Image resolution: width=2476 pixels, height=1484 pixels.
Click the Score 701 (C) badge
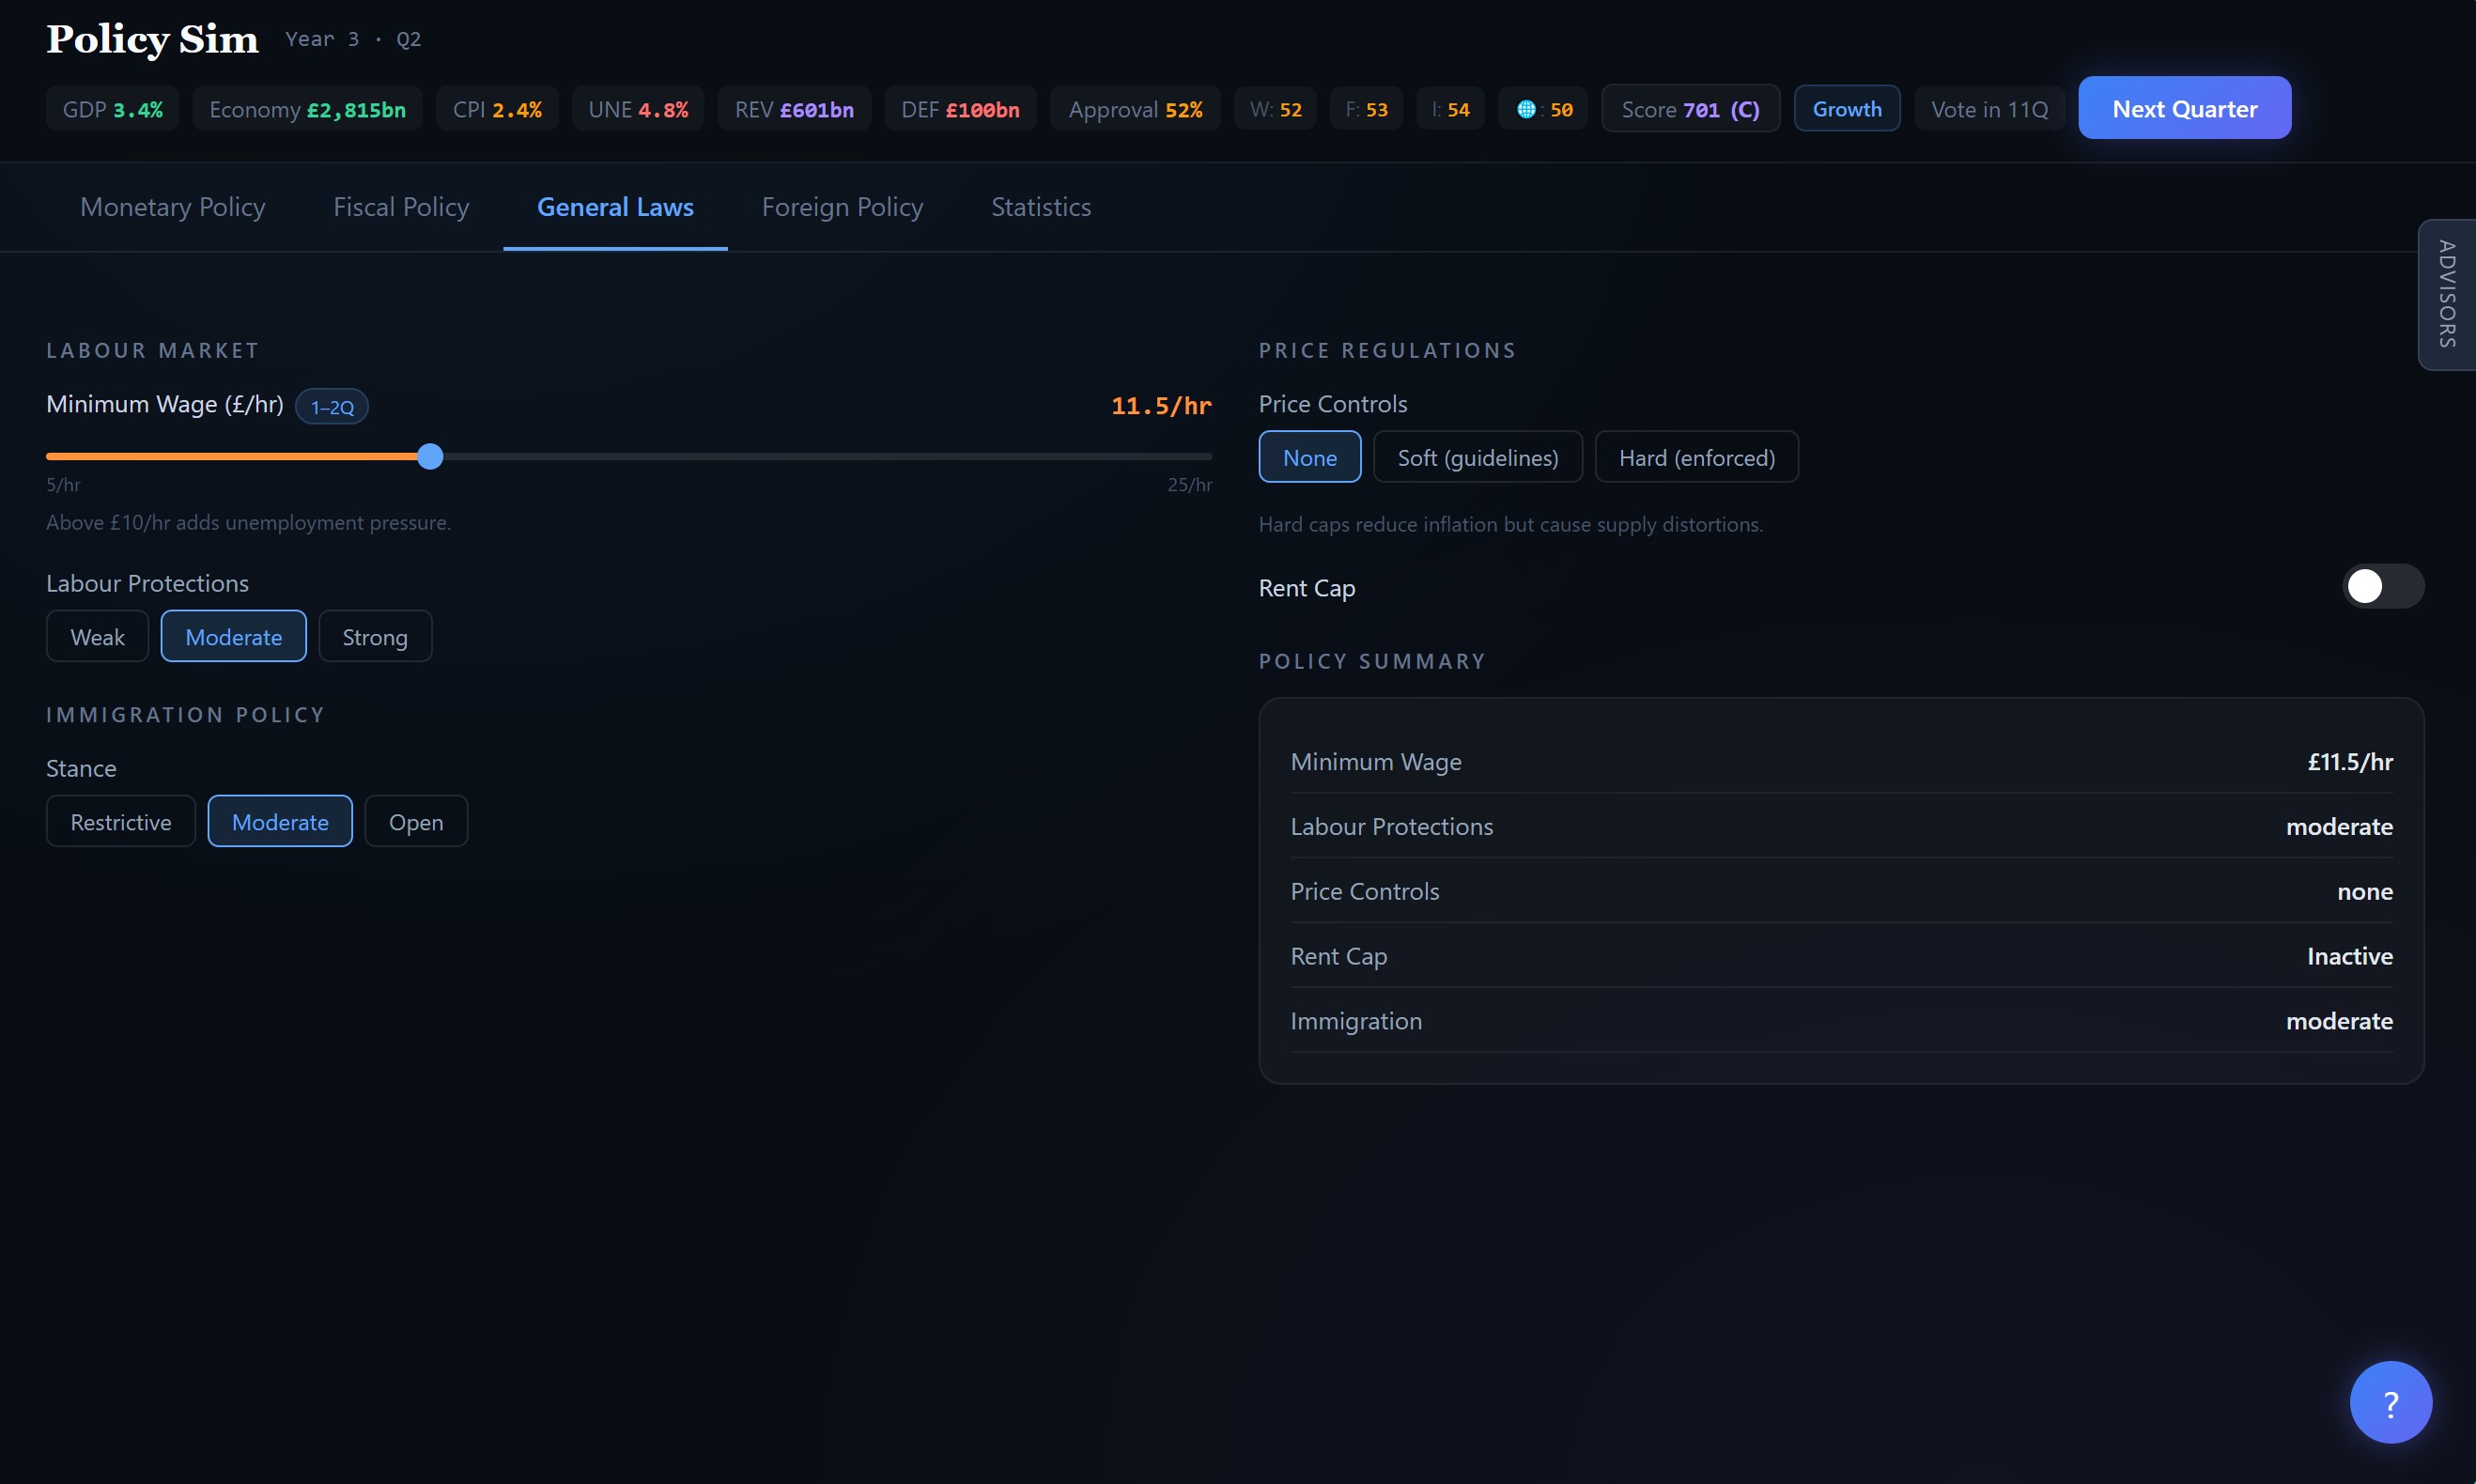[1689, 109]
